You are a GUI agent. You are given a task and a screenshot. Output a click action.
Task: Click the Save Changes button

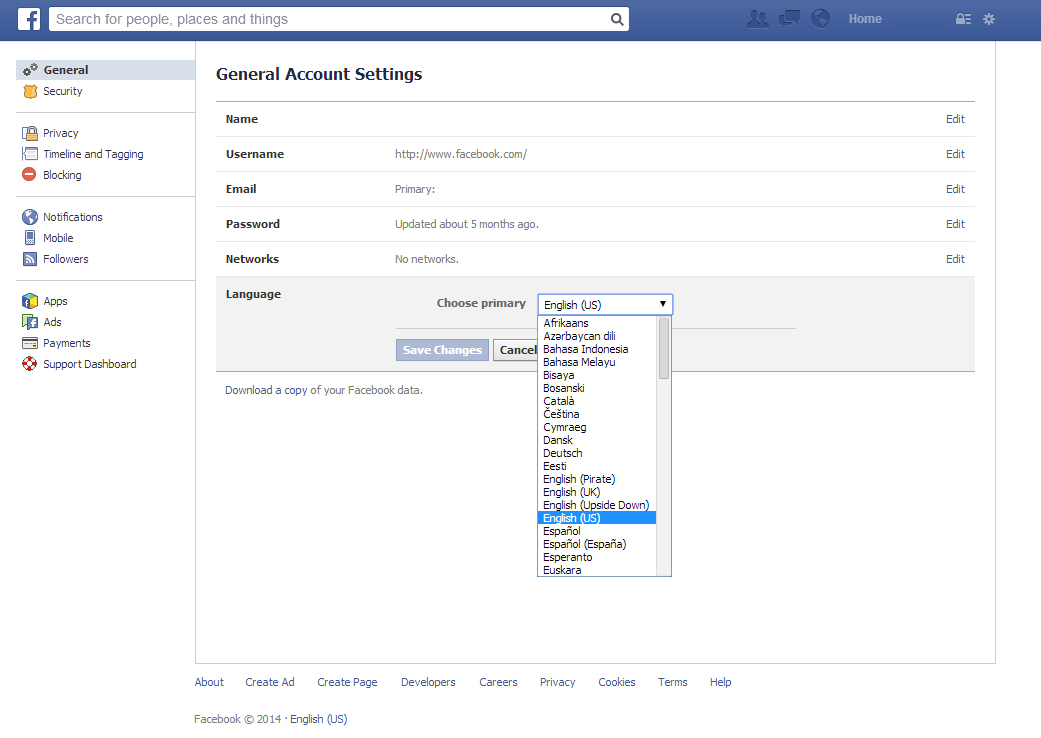(442, 350)
